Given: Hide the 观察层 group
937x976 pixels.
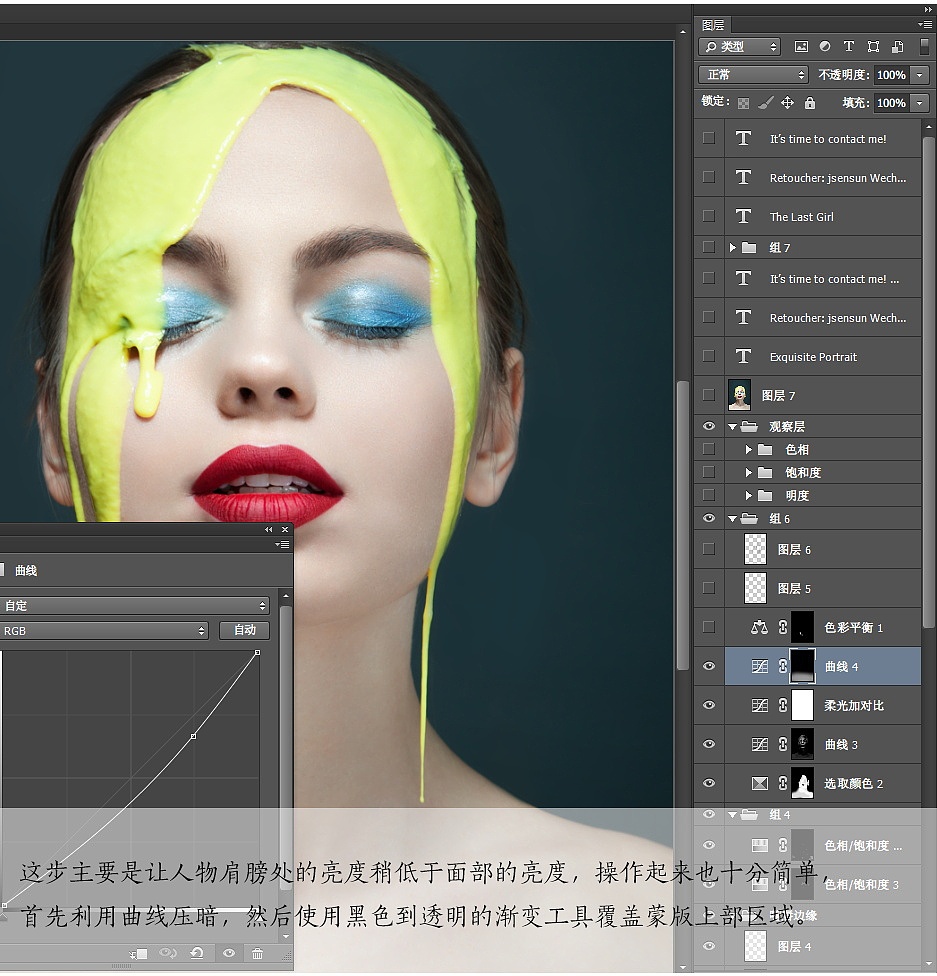Looking at the screenshot, I should pyautogui.click(x=709, y=426).
